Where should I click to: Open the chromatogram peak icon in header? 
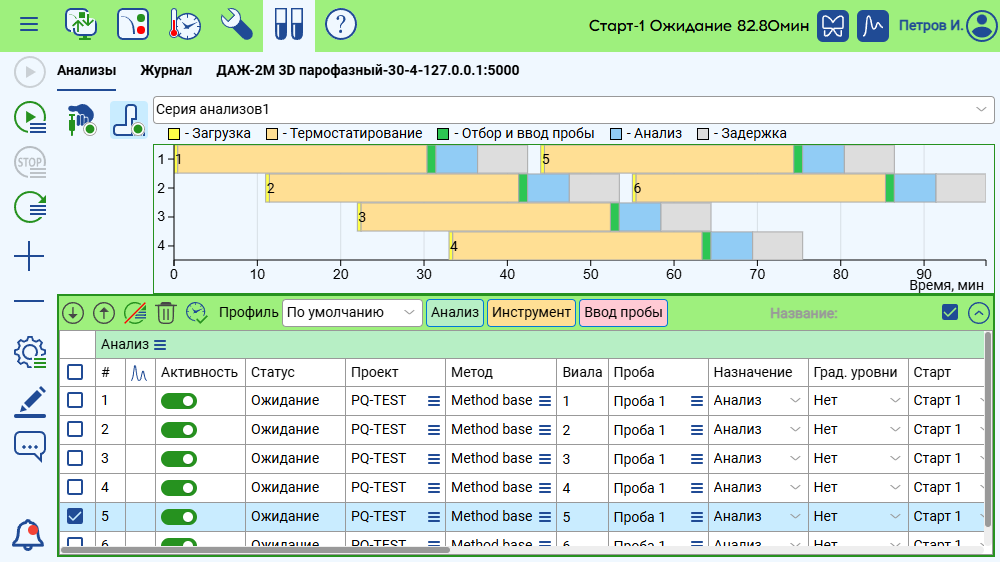[x=875, y=25]
